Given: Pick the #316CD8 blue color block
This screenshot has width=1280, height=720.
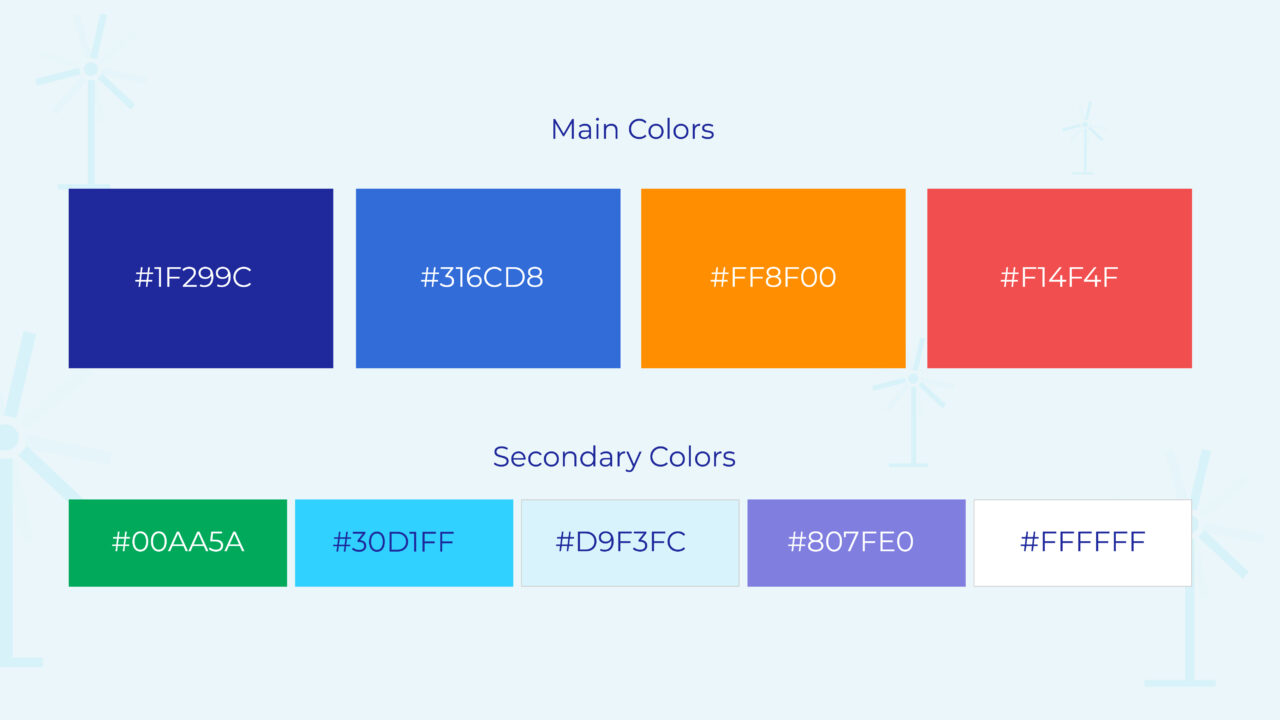Looking at the screenshot, I should (488, 278).
